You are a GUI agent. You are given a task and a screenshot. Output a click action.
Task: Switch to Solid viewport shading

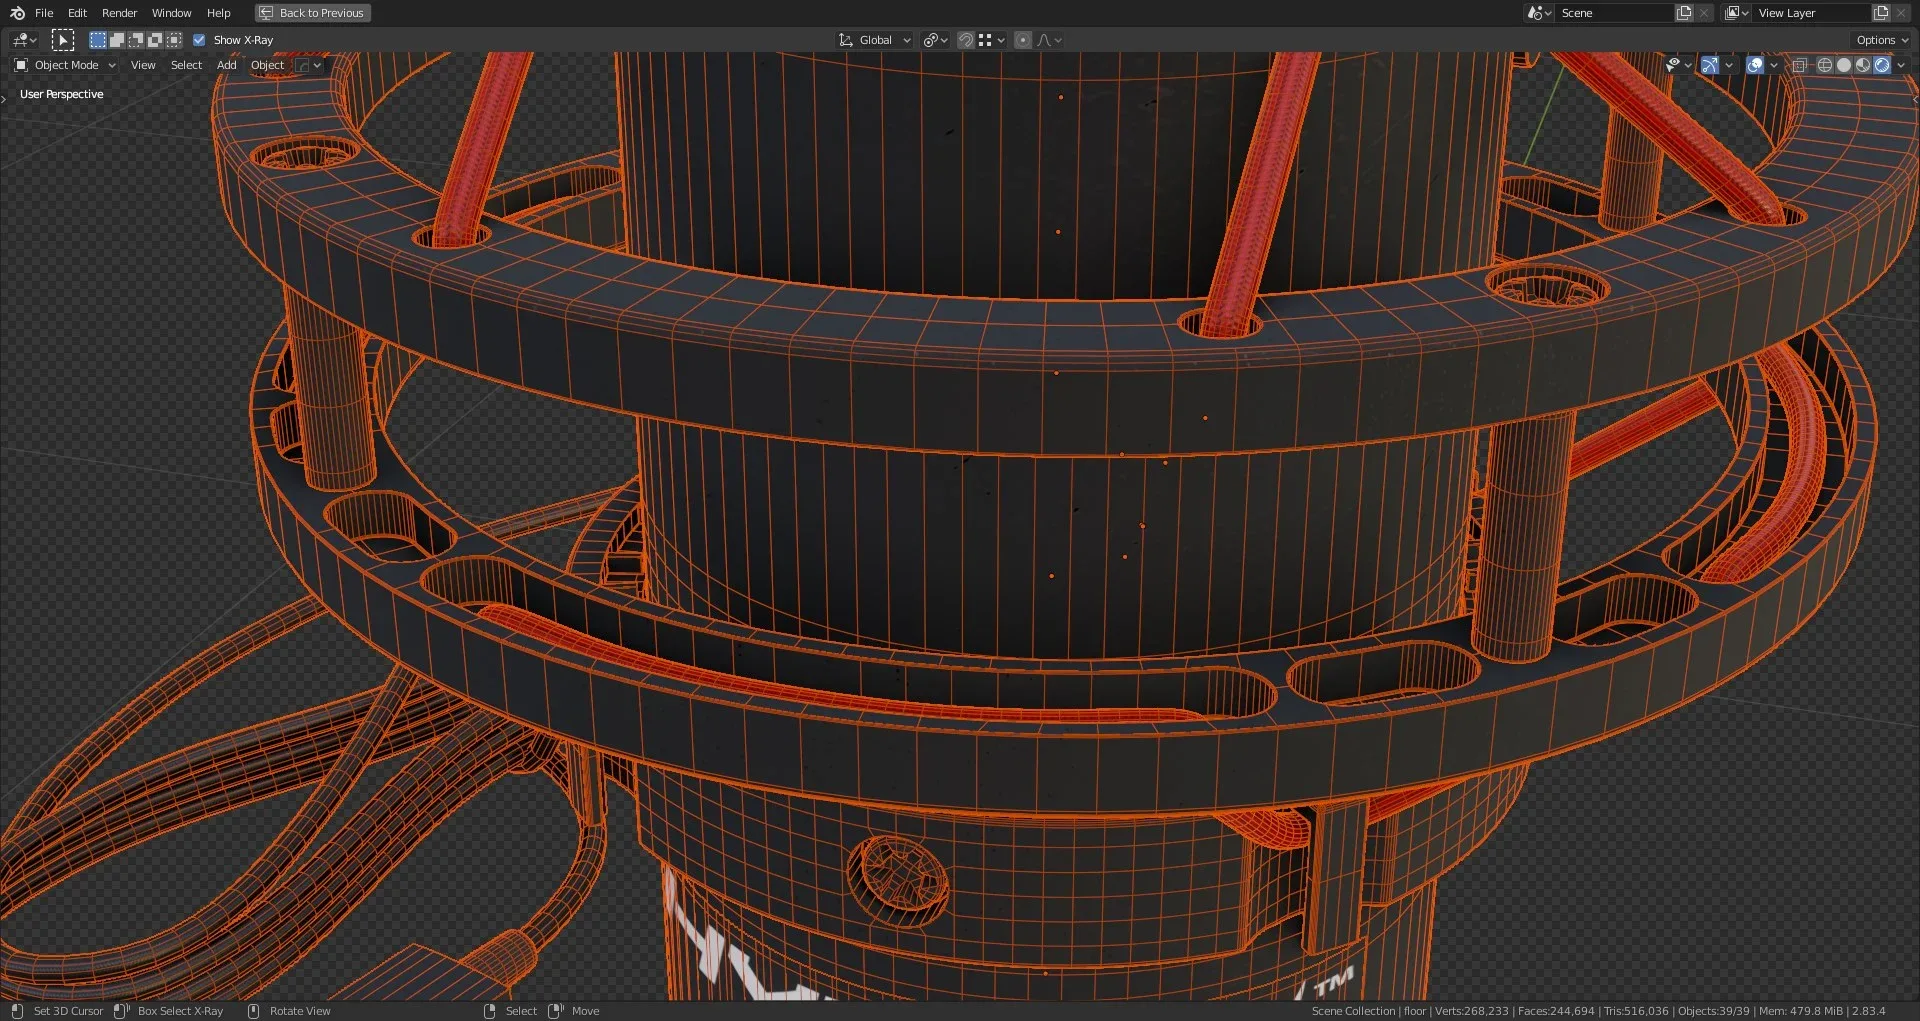[x=1843, y=65]
